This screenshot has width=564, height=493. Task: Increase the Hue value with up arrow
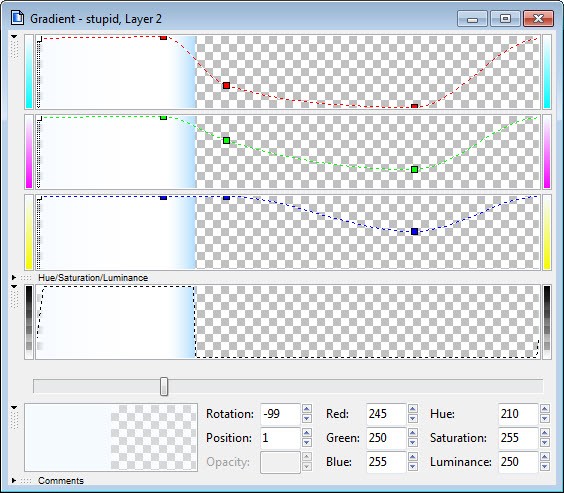point(545,409)
